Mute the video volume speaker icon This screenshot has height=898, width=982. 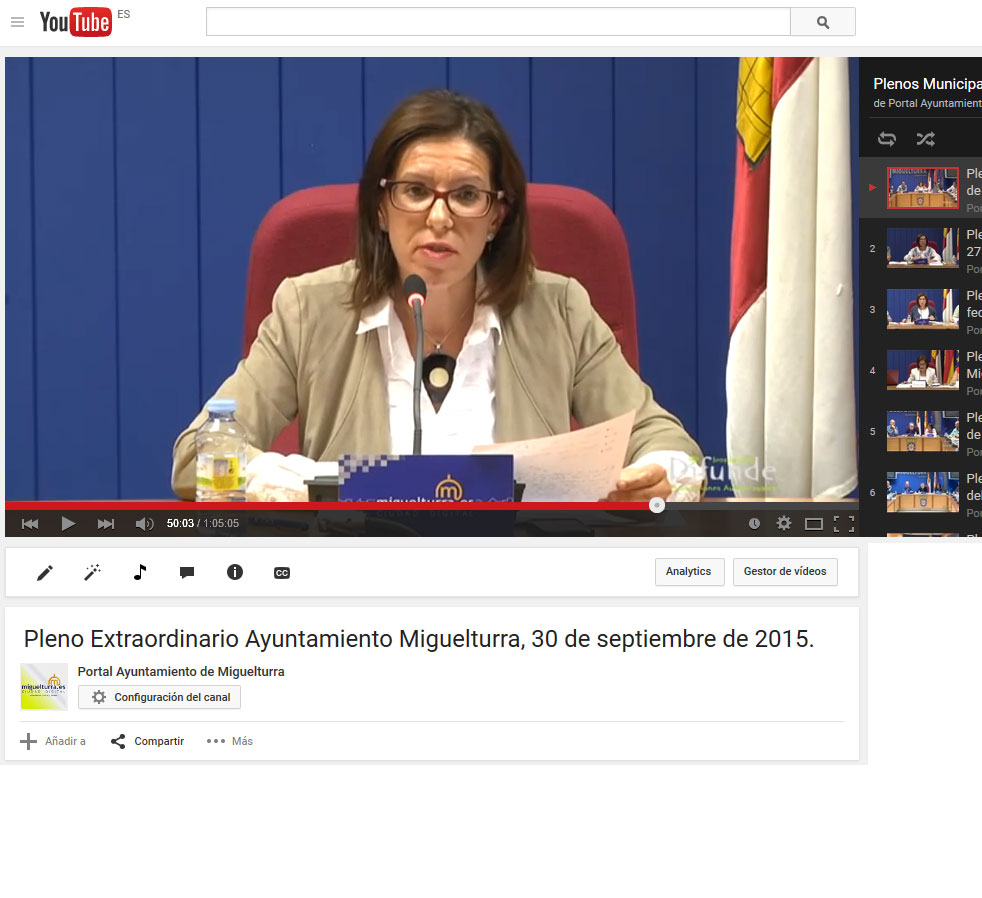(144, 523)
